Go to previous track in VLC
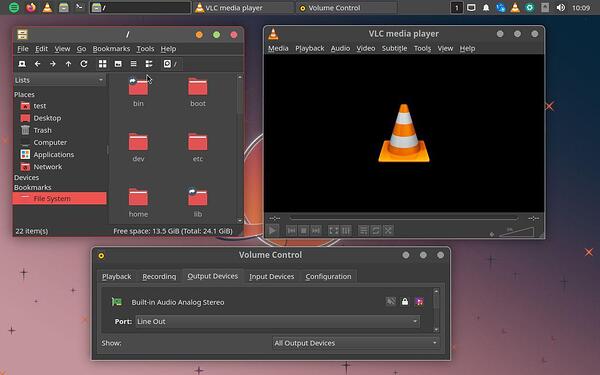Image resolution: width=600 pixels, height=375 pixels. (x=292, y=230)
